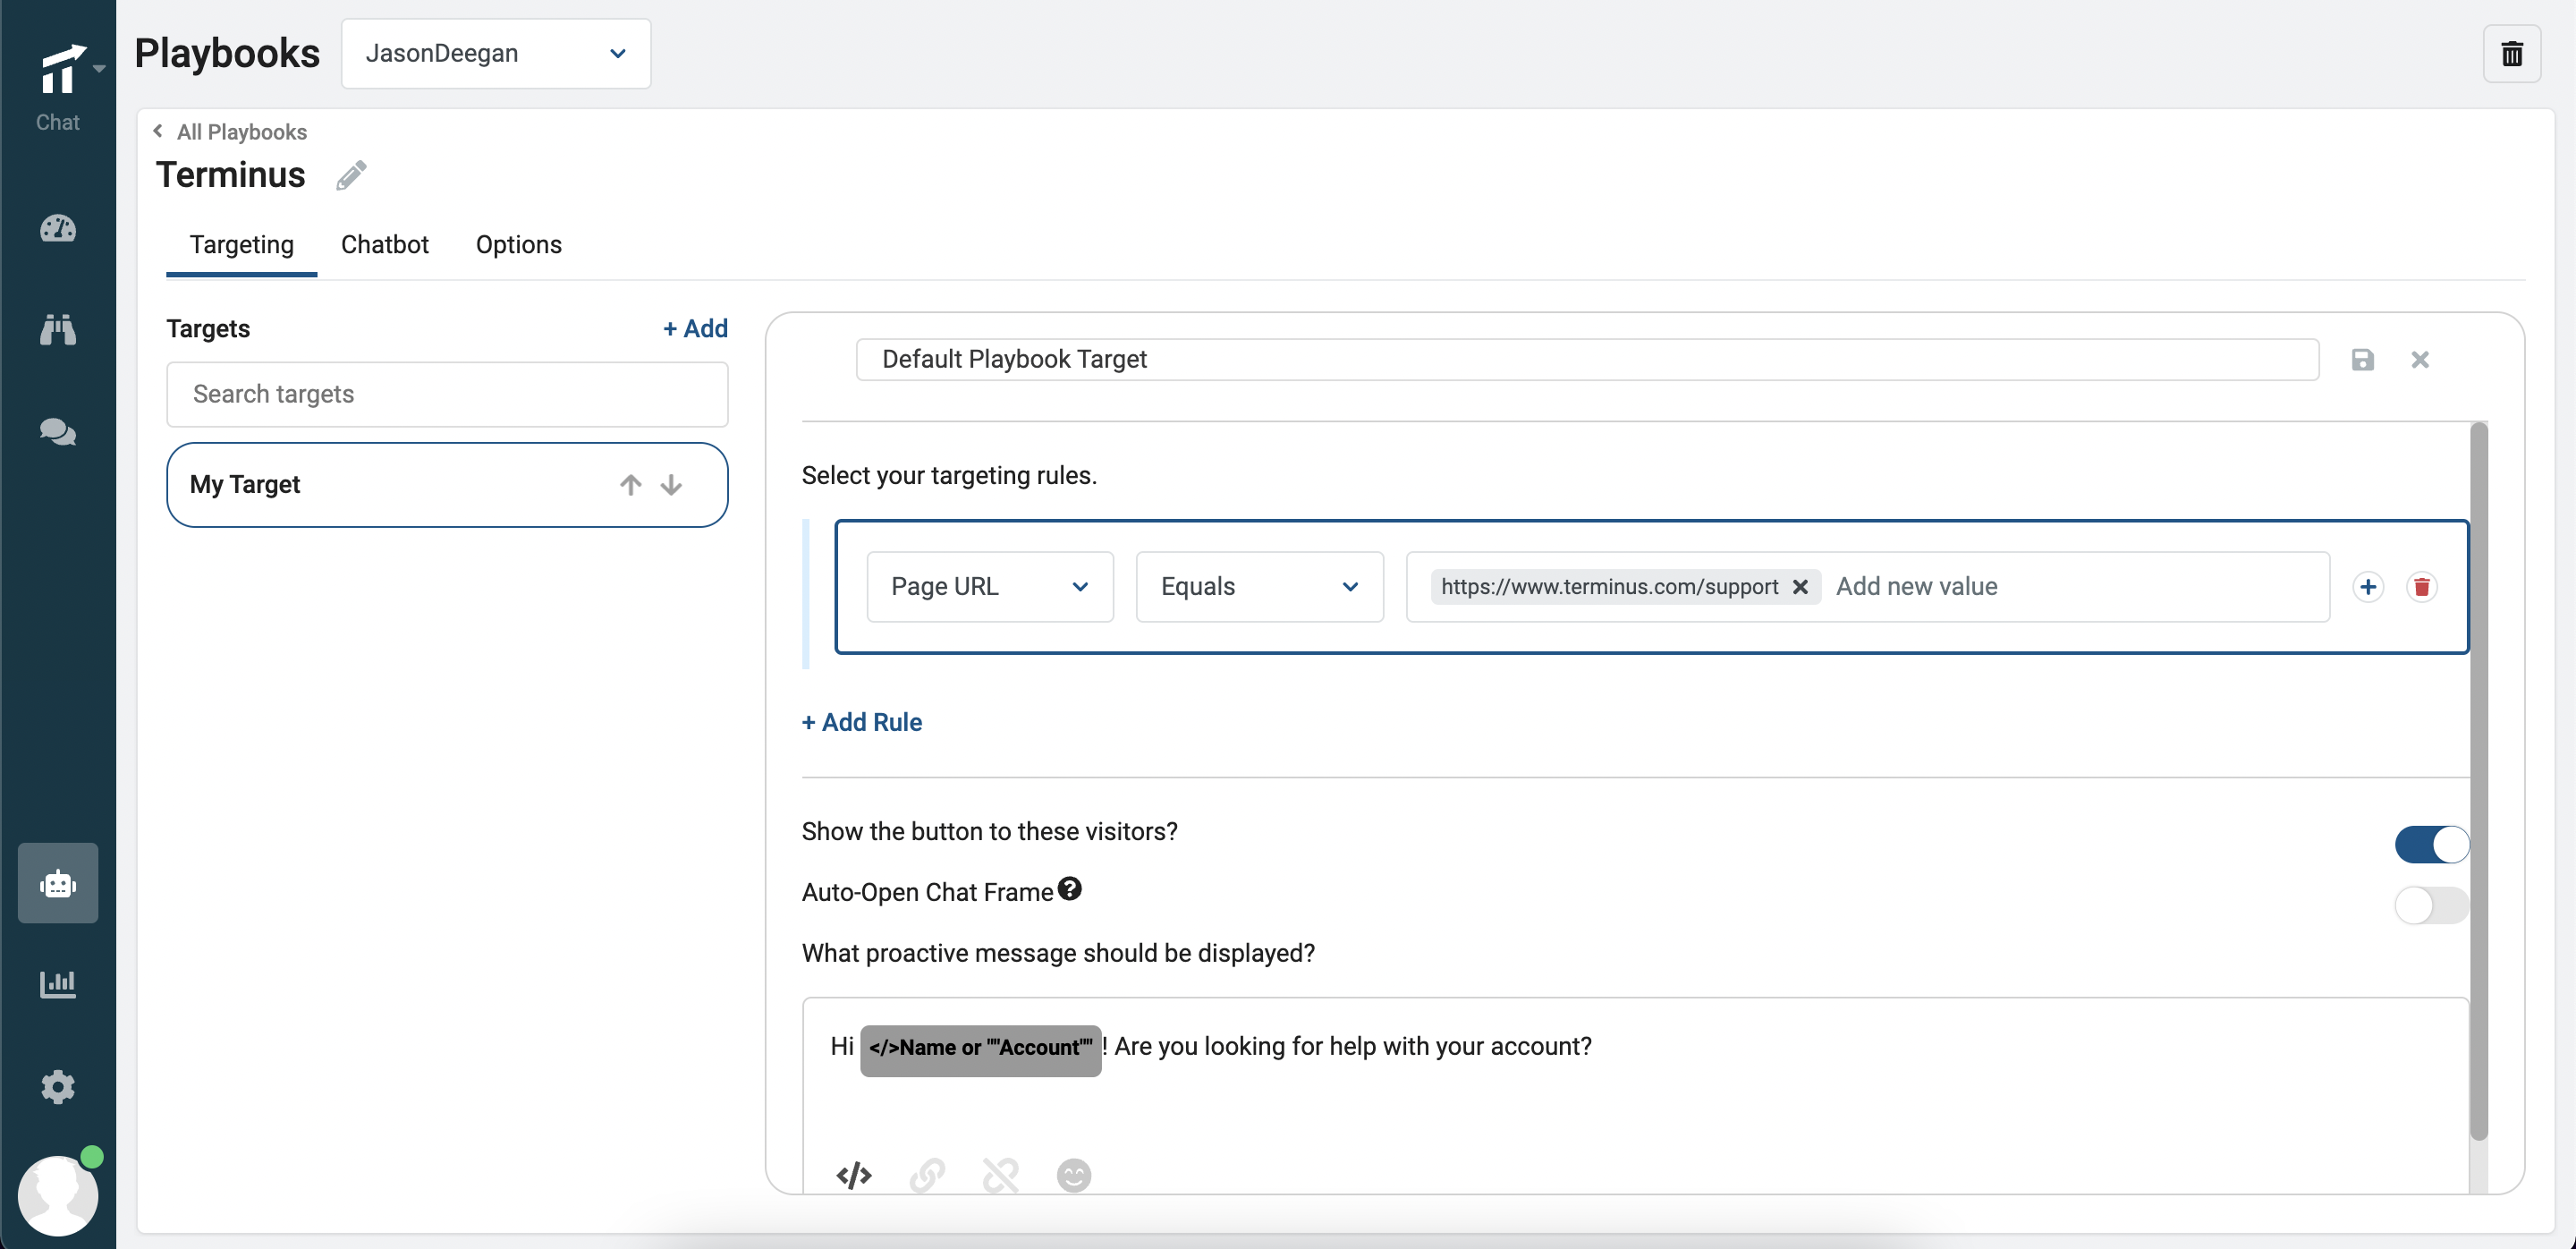The height and width of the screenshot is (1249, 2576).
Task: Click the trash icon in top right
Action: coord(2512,53)
